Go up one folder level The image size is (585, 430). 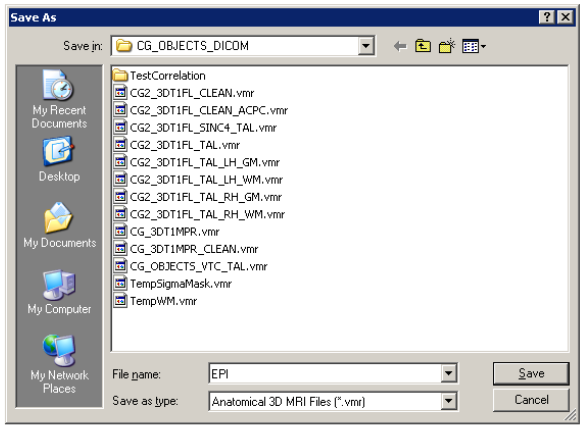pyautogui.click(x=423, y=46)
